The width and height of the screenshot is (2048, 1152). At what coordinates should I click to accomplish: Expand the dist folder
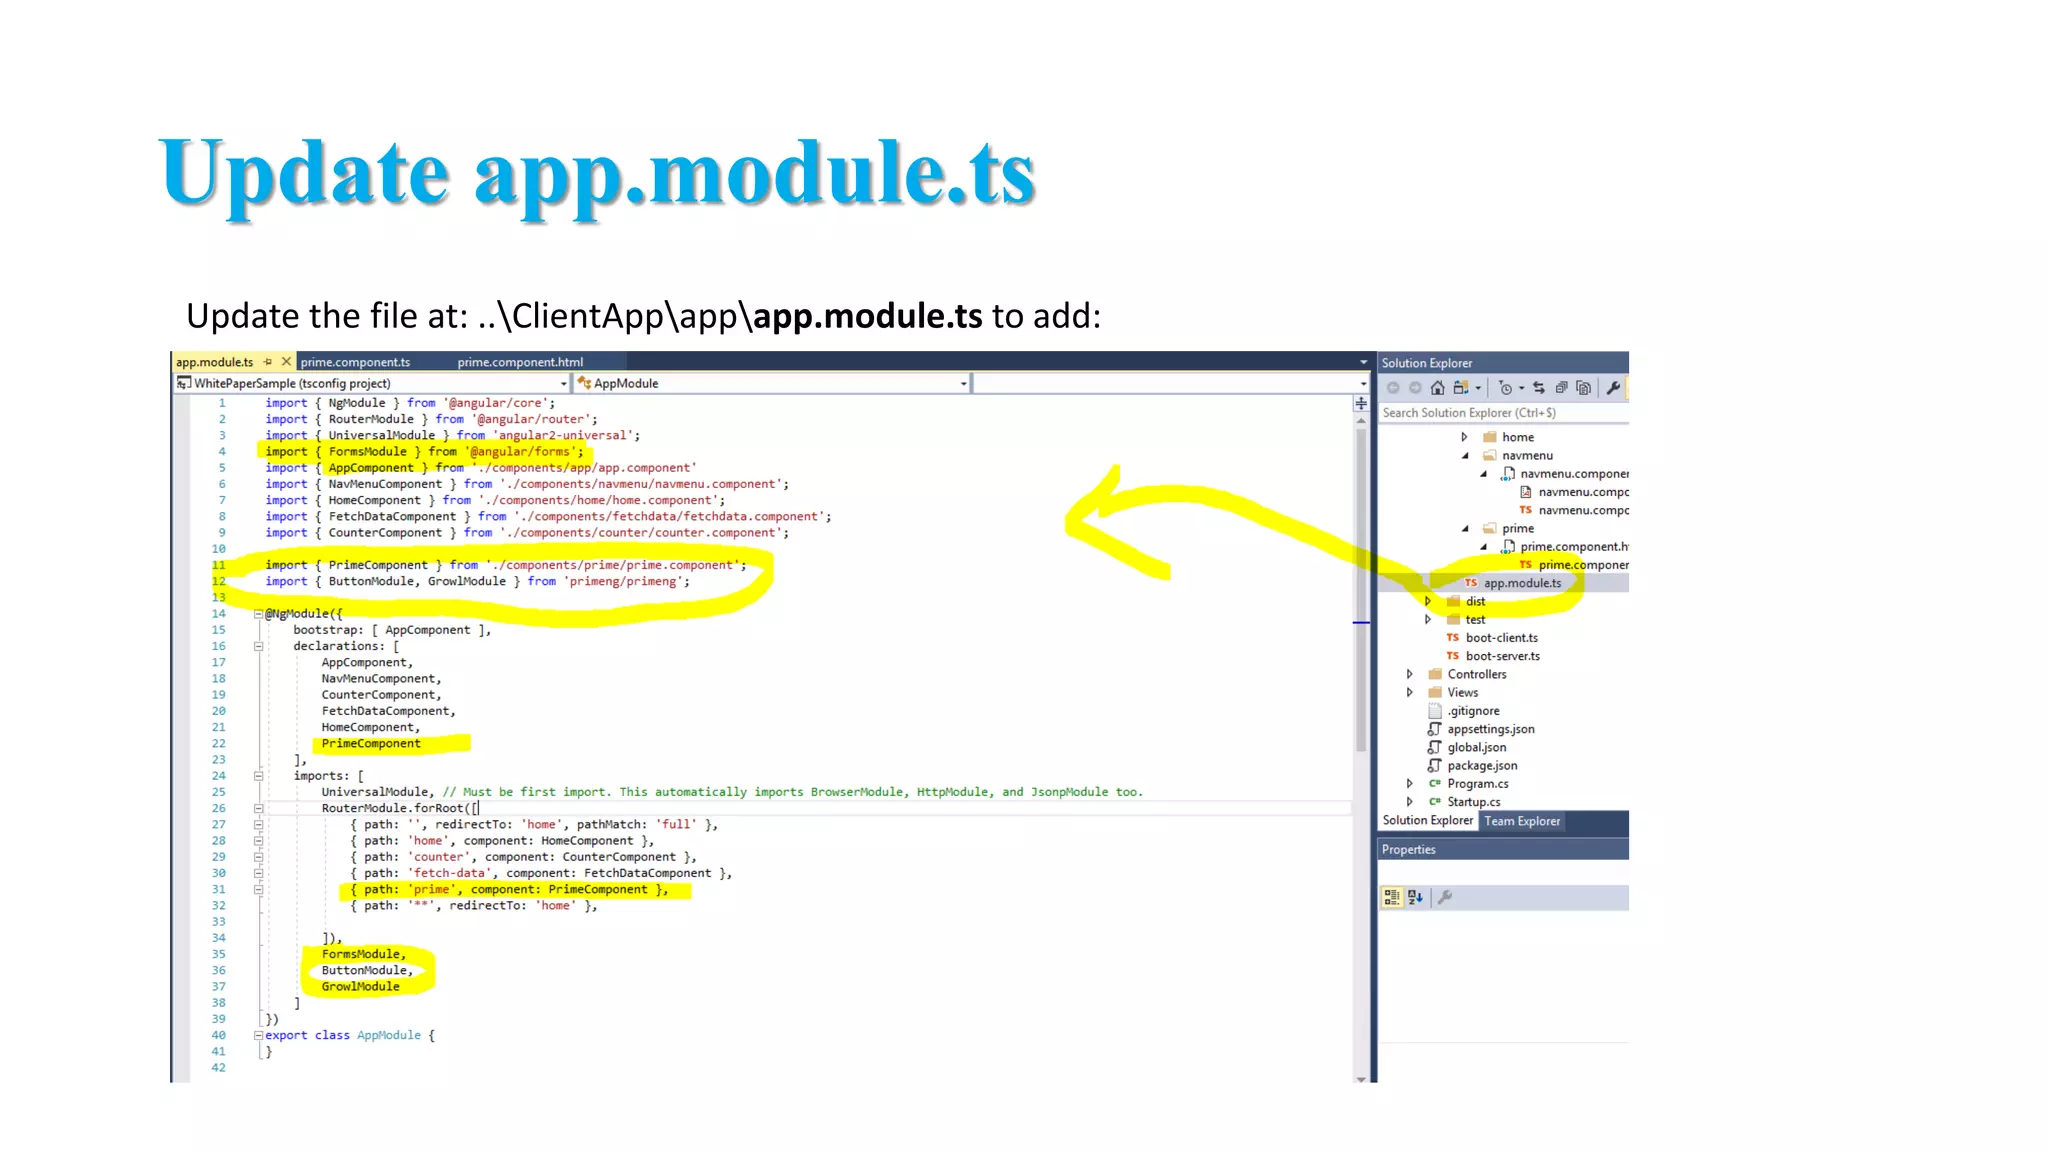(1428, 602)
